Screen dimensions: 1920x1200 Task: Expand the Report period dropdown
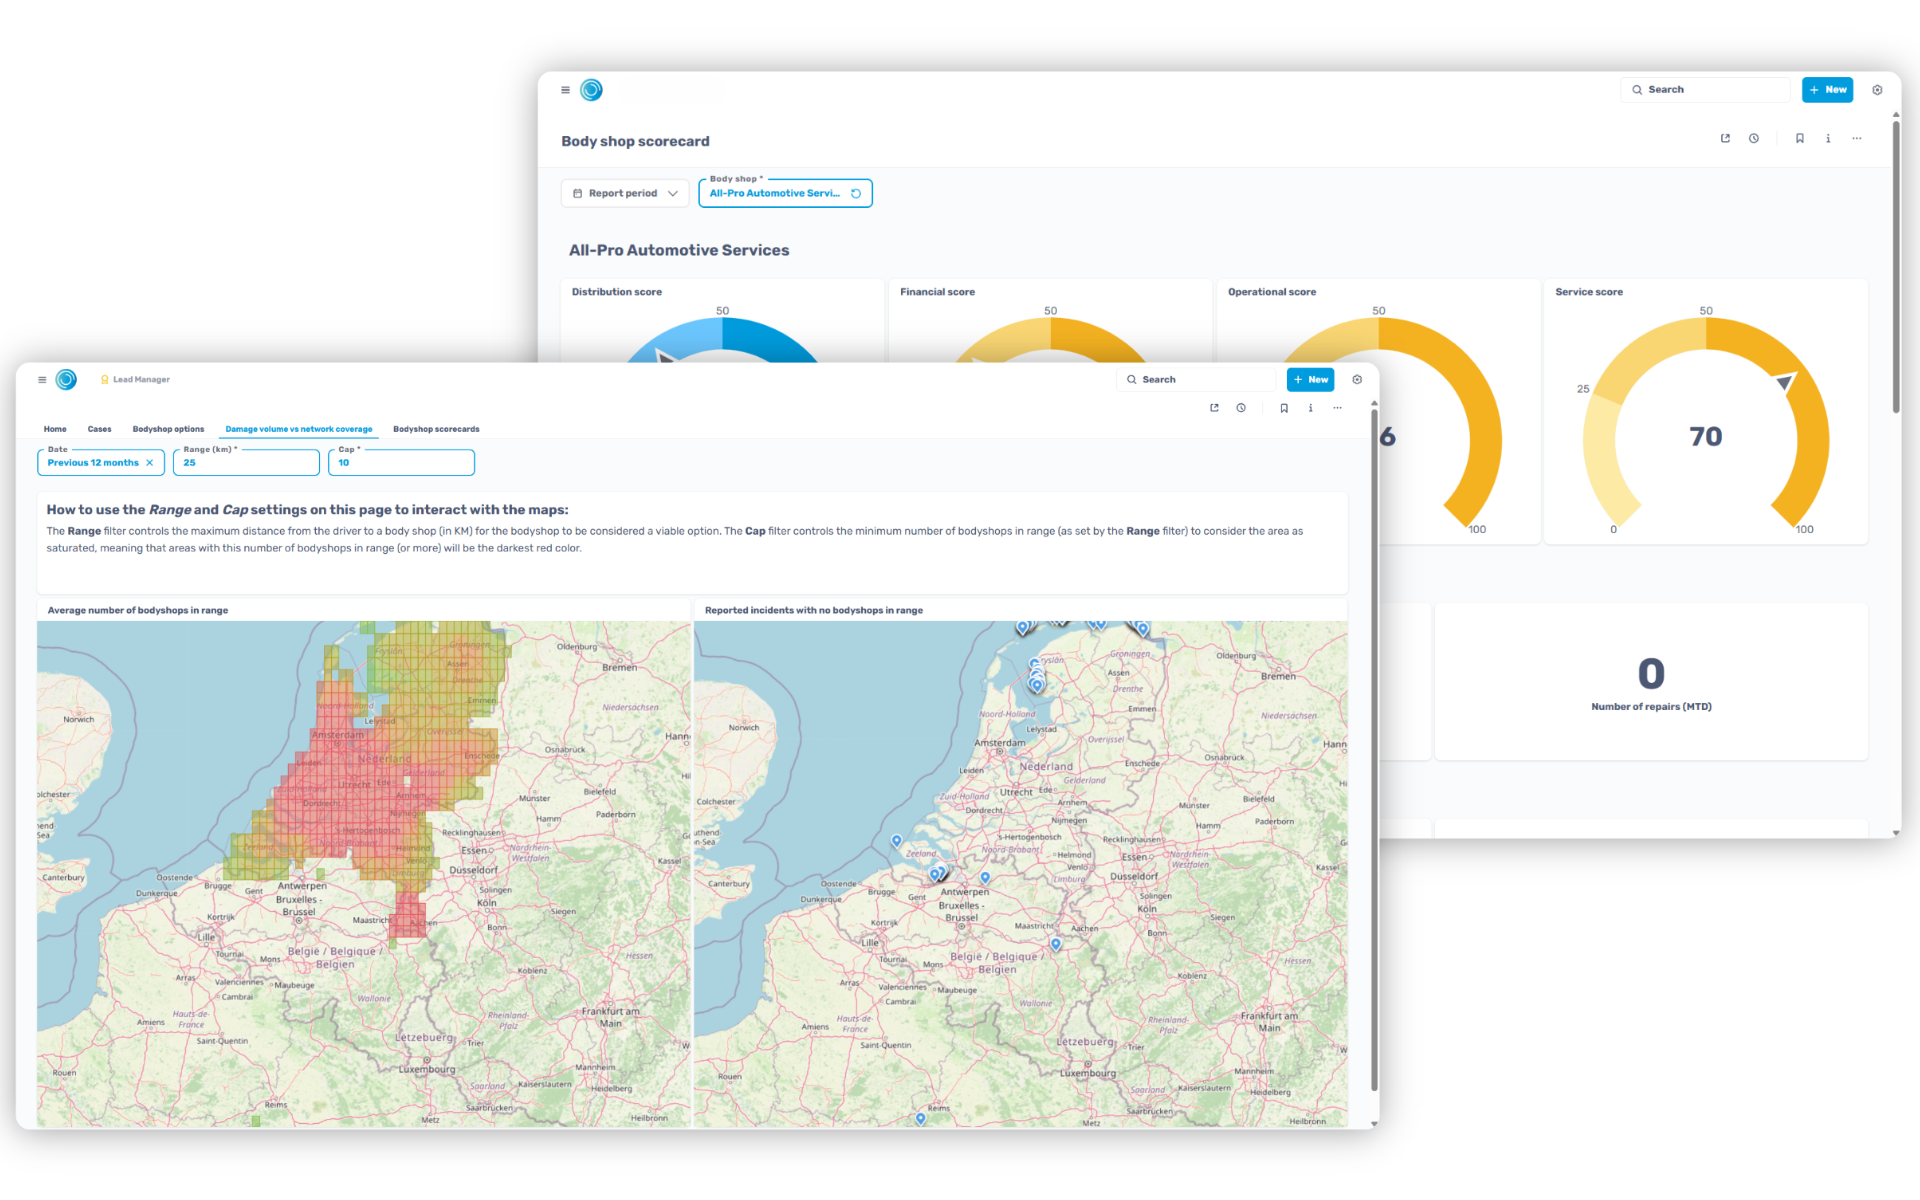coord(626,194)
